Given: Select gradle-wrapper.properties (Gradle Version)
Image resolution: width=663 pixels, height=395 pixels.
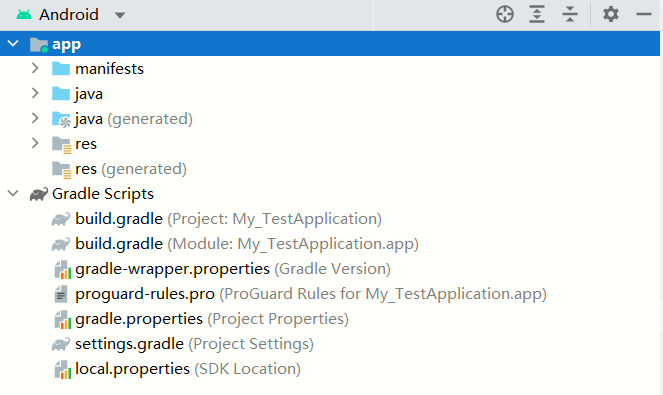Looking at the screenshot, I should click(x=233, y=269).
